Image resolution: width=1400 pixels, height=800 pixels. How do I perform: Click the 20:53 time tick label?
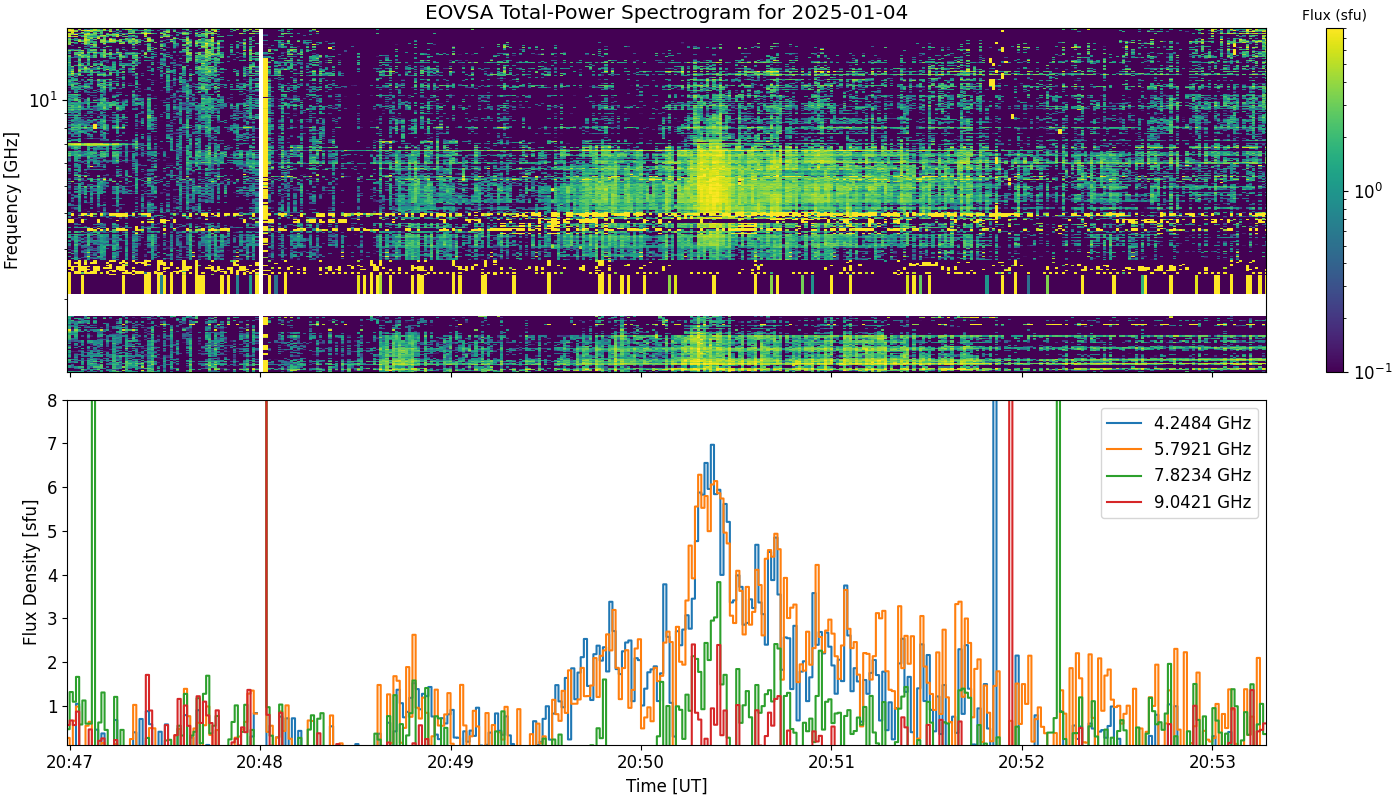coord(1212,762)
